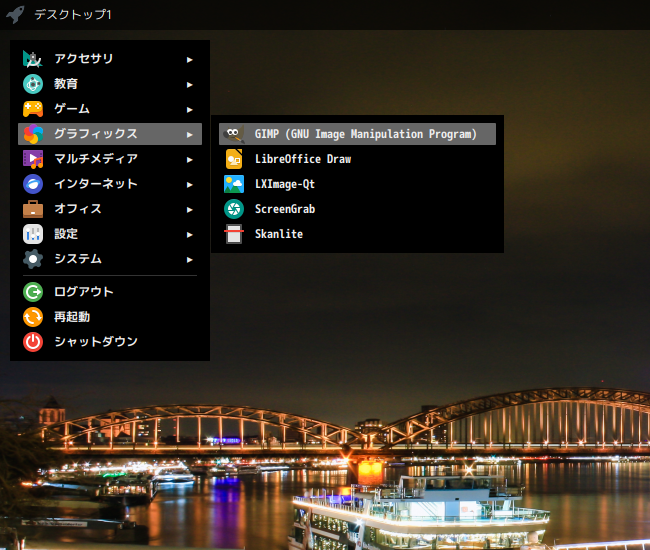
Task: Open the ゲーム menu category
Action: click(x=110, y=109)
